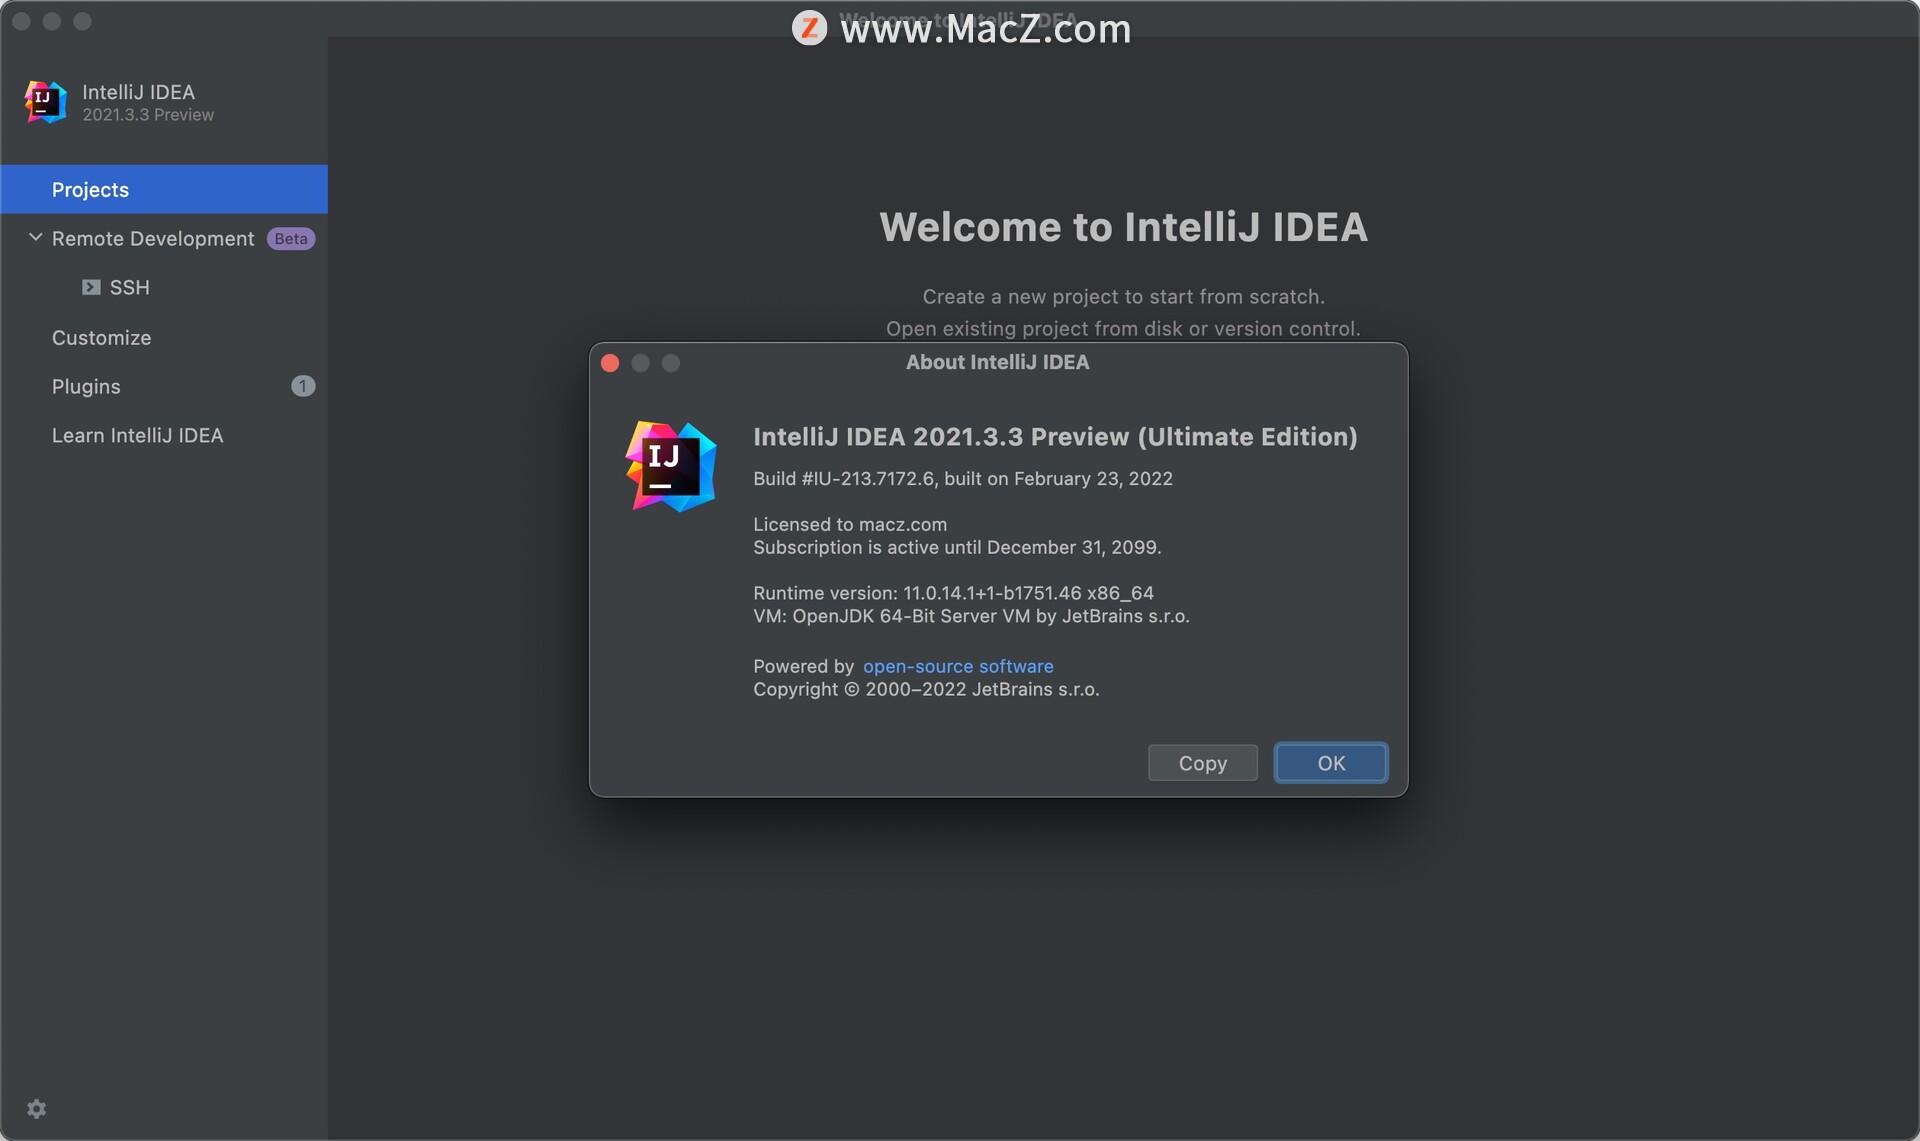Click the VM: OpenJDK line
1920x1141 pixels.
pyautogui.click(x=971, y=616)
